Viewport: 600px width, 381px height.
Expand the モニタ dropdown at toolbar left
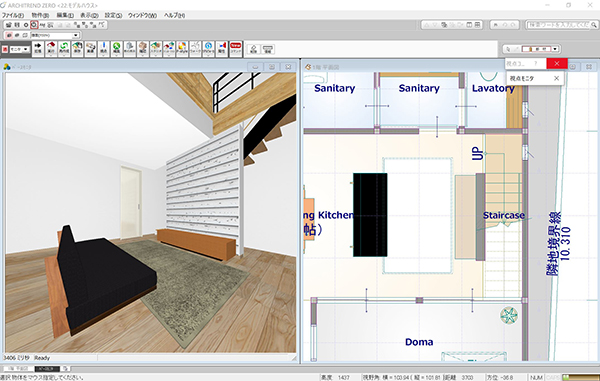pos(26,49)
